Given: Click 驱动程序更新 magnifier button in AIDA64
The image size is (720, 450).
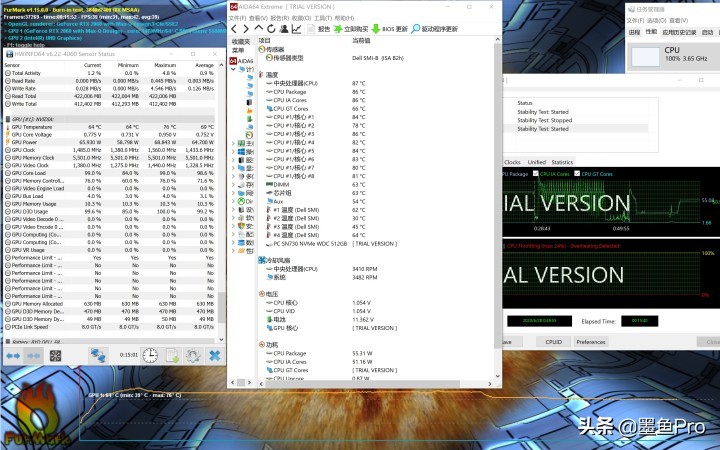Looking at the screenshot, I should (x=434, y=29).
